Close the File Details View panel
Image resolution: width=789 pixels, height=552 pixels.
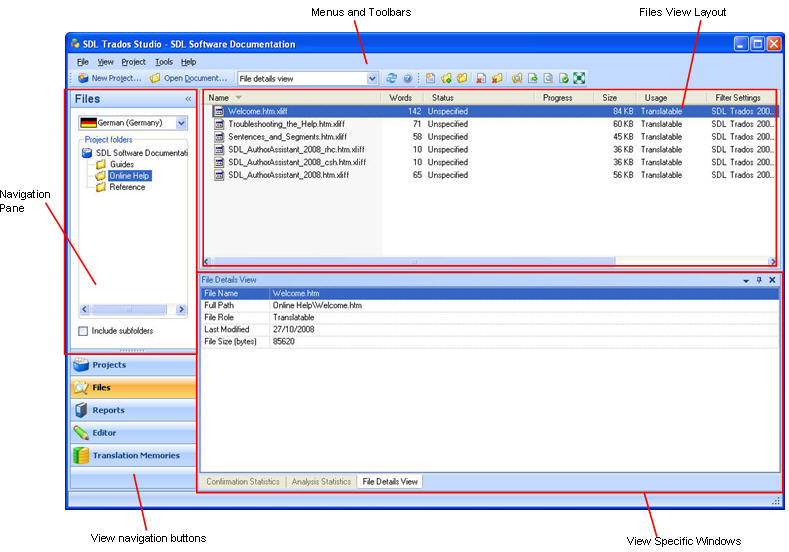(x=772, y=280)
